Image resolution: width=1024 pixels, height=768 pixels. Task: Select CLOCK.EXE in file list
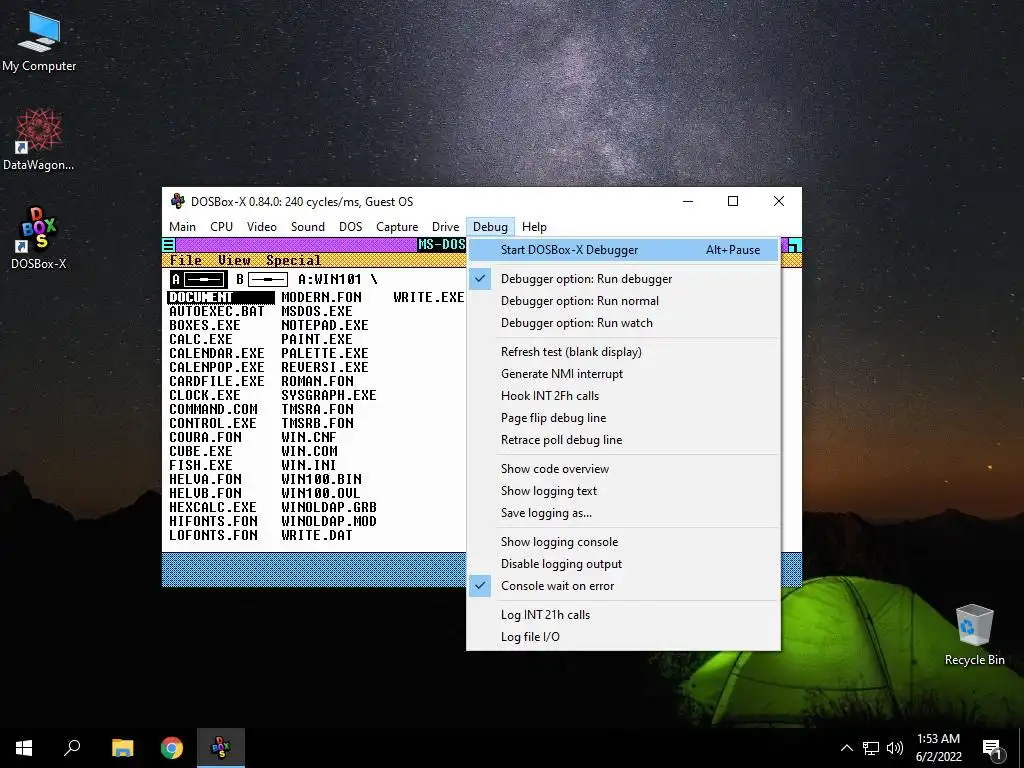205,396
